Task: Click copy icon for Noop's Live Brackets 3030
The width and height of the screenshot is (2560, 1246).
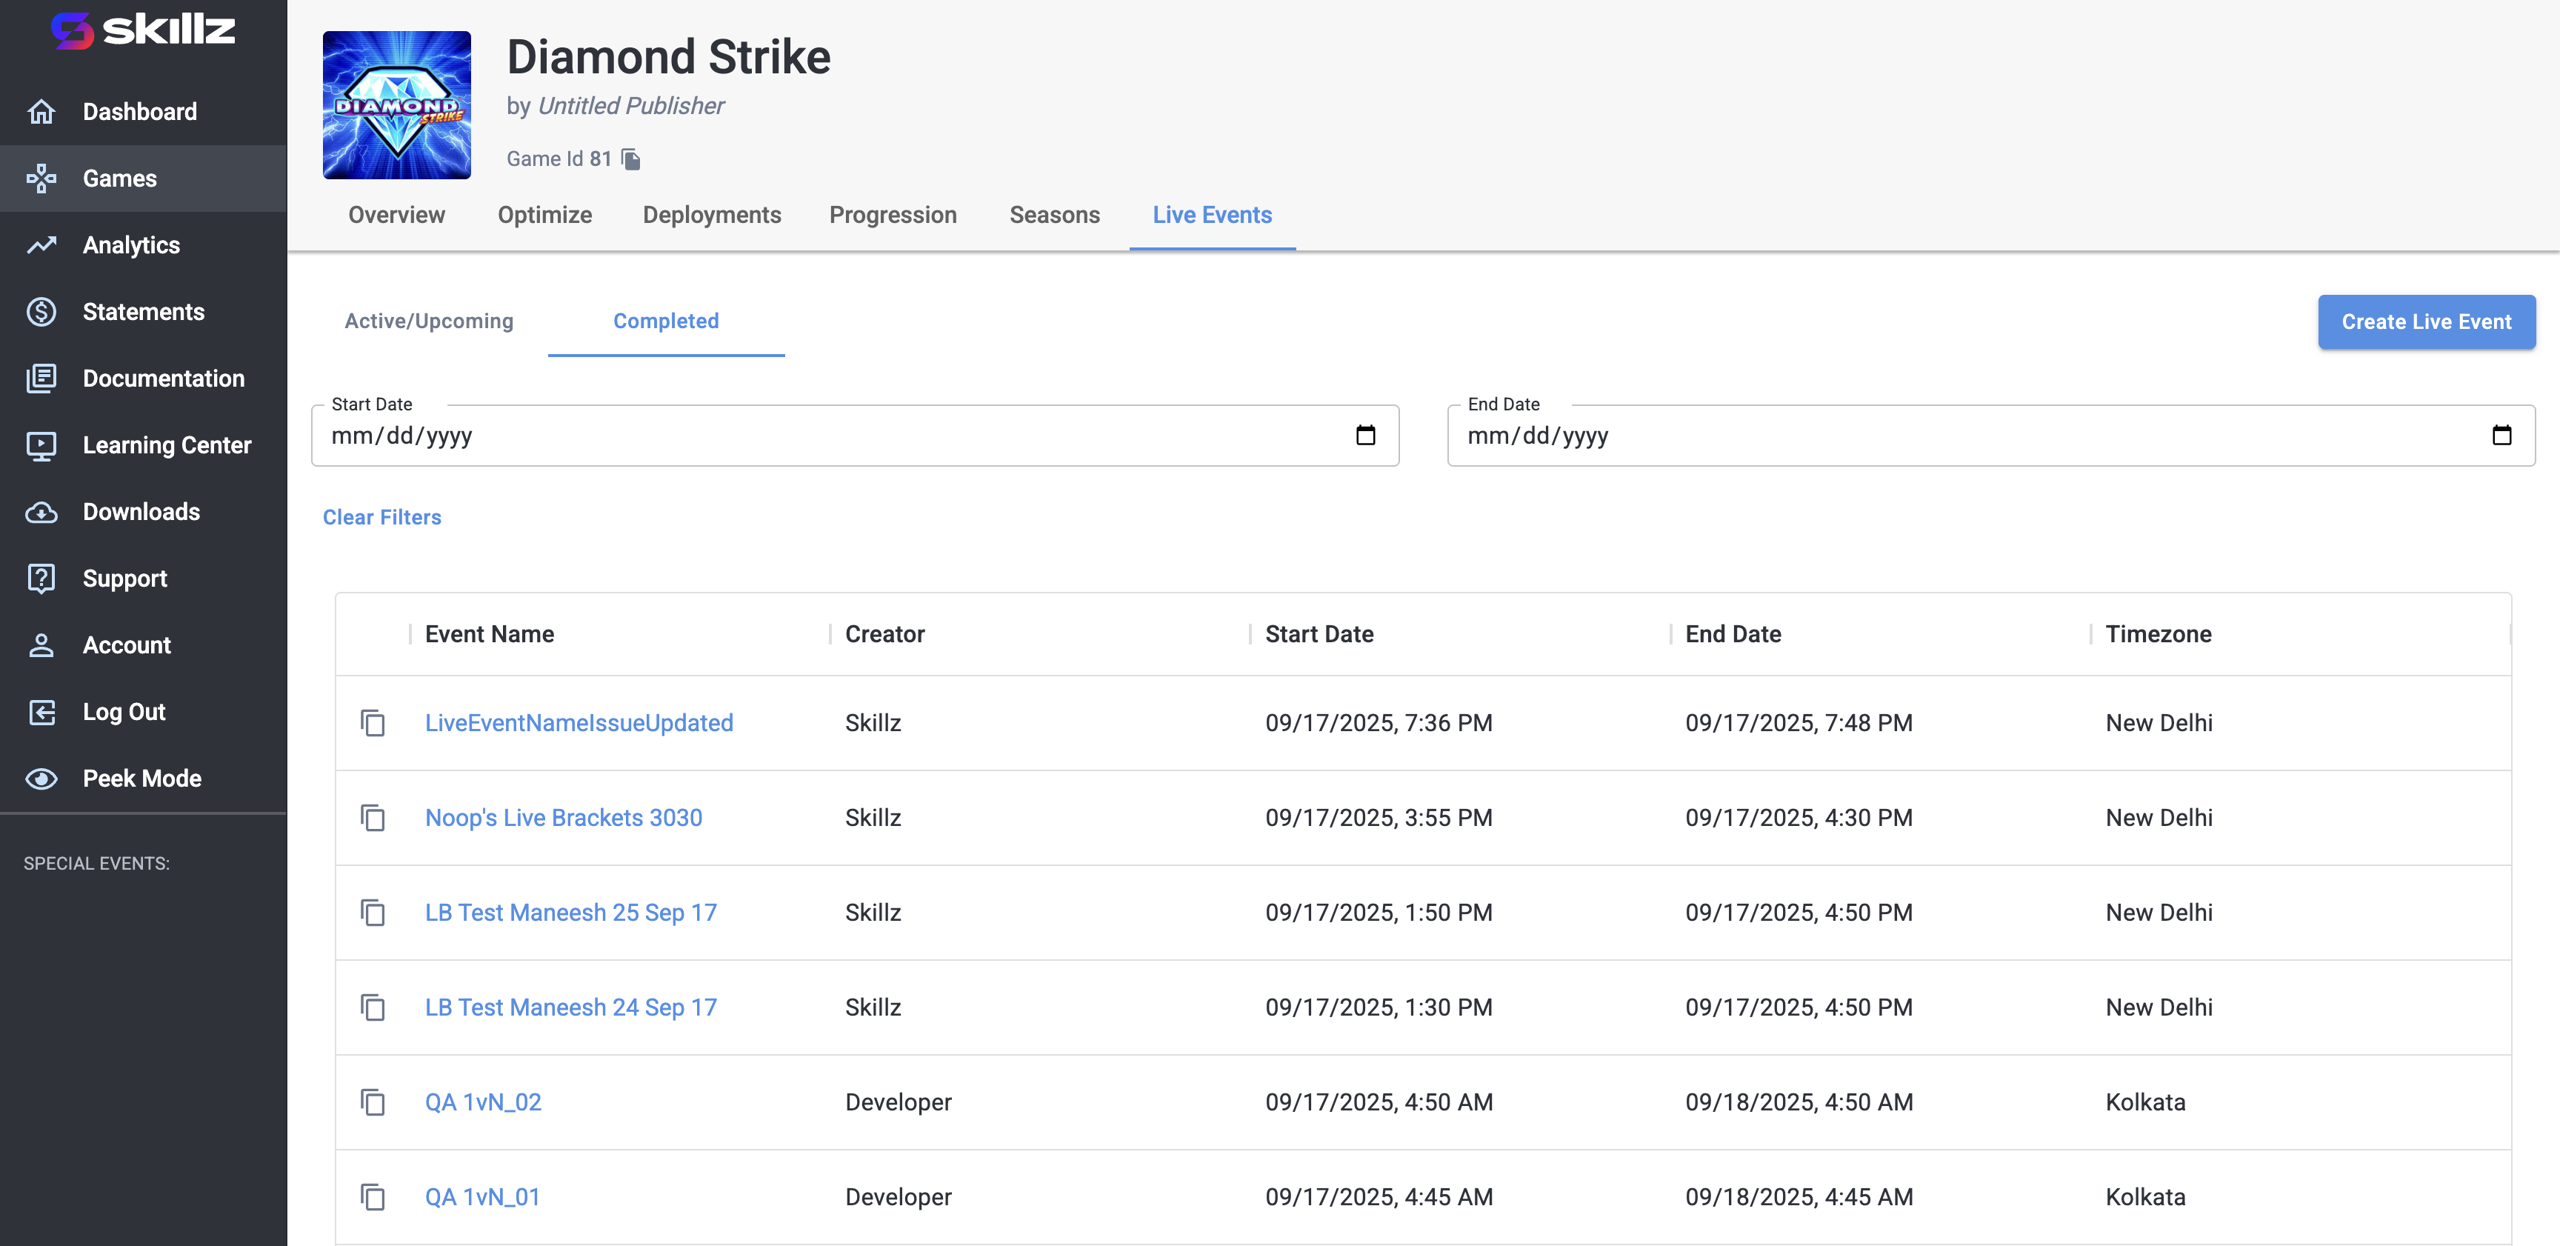Action: [373, 818]
